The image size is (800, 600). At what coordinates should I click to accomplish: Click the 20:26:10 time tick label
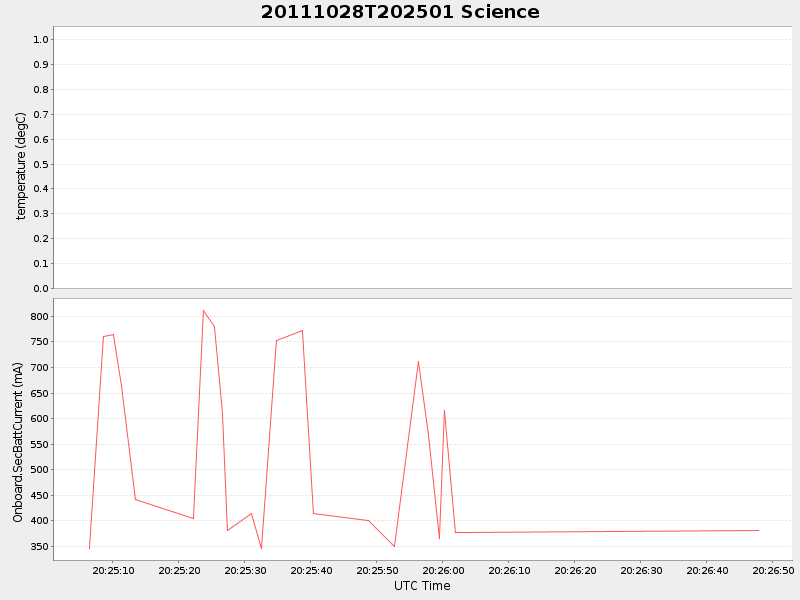click(x=509, y=570)
